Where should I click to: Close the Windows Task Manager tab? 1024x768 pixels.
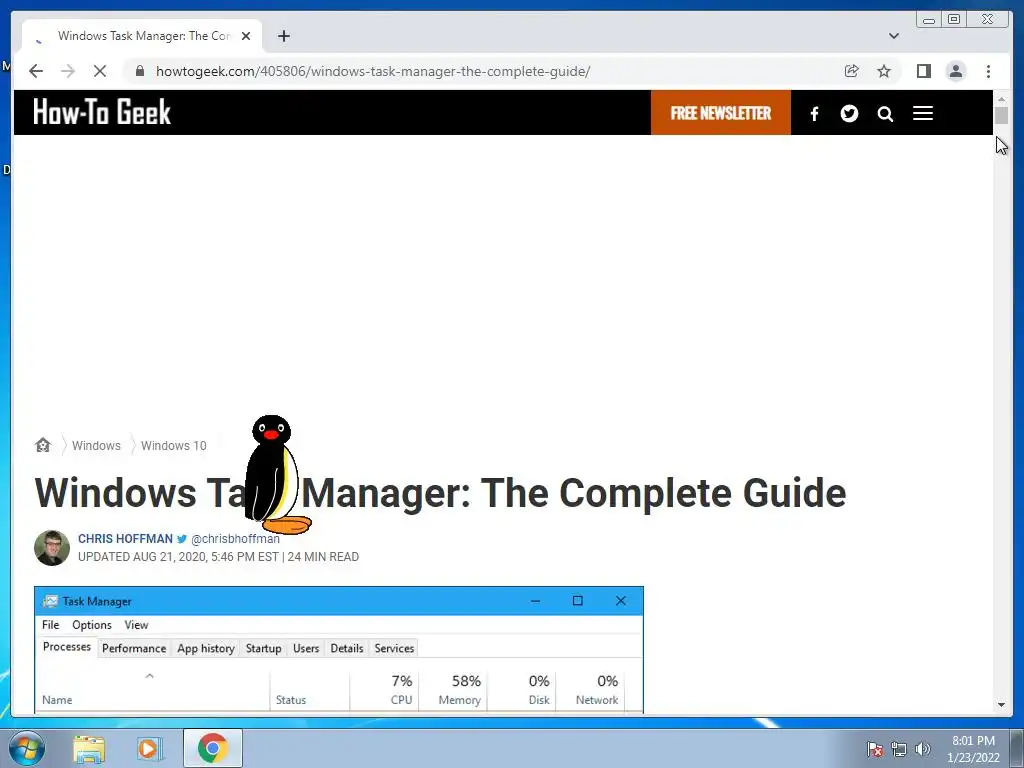[x=246, y=36]
